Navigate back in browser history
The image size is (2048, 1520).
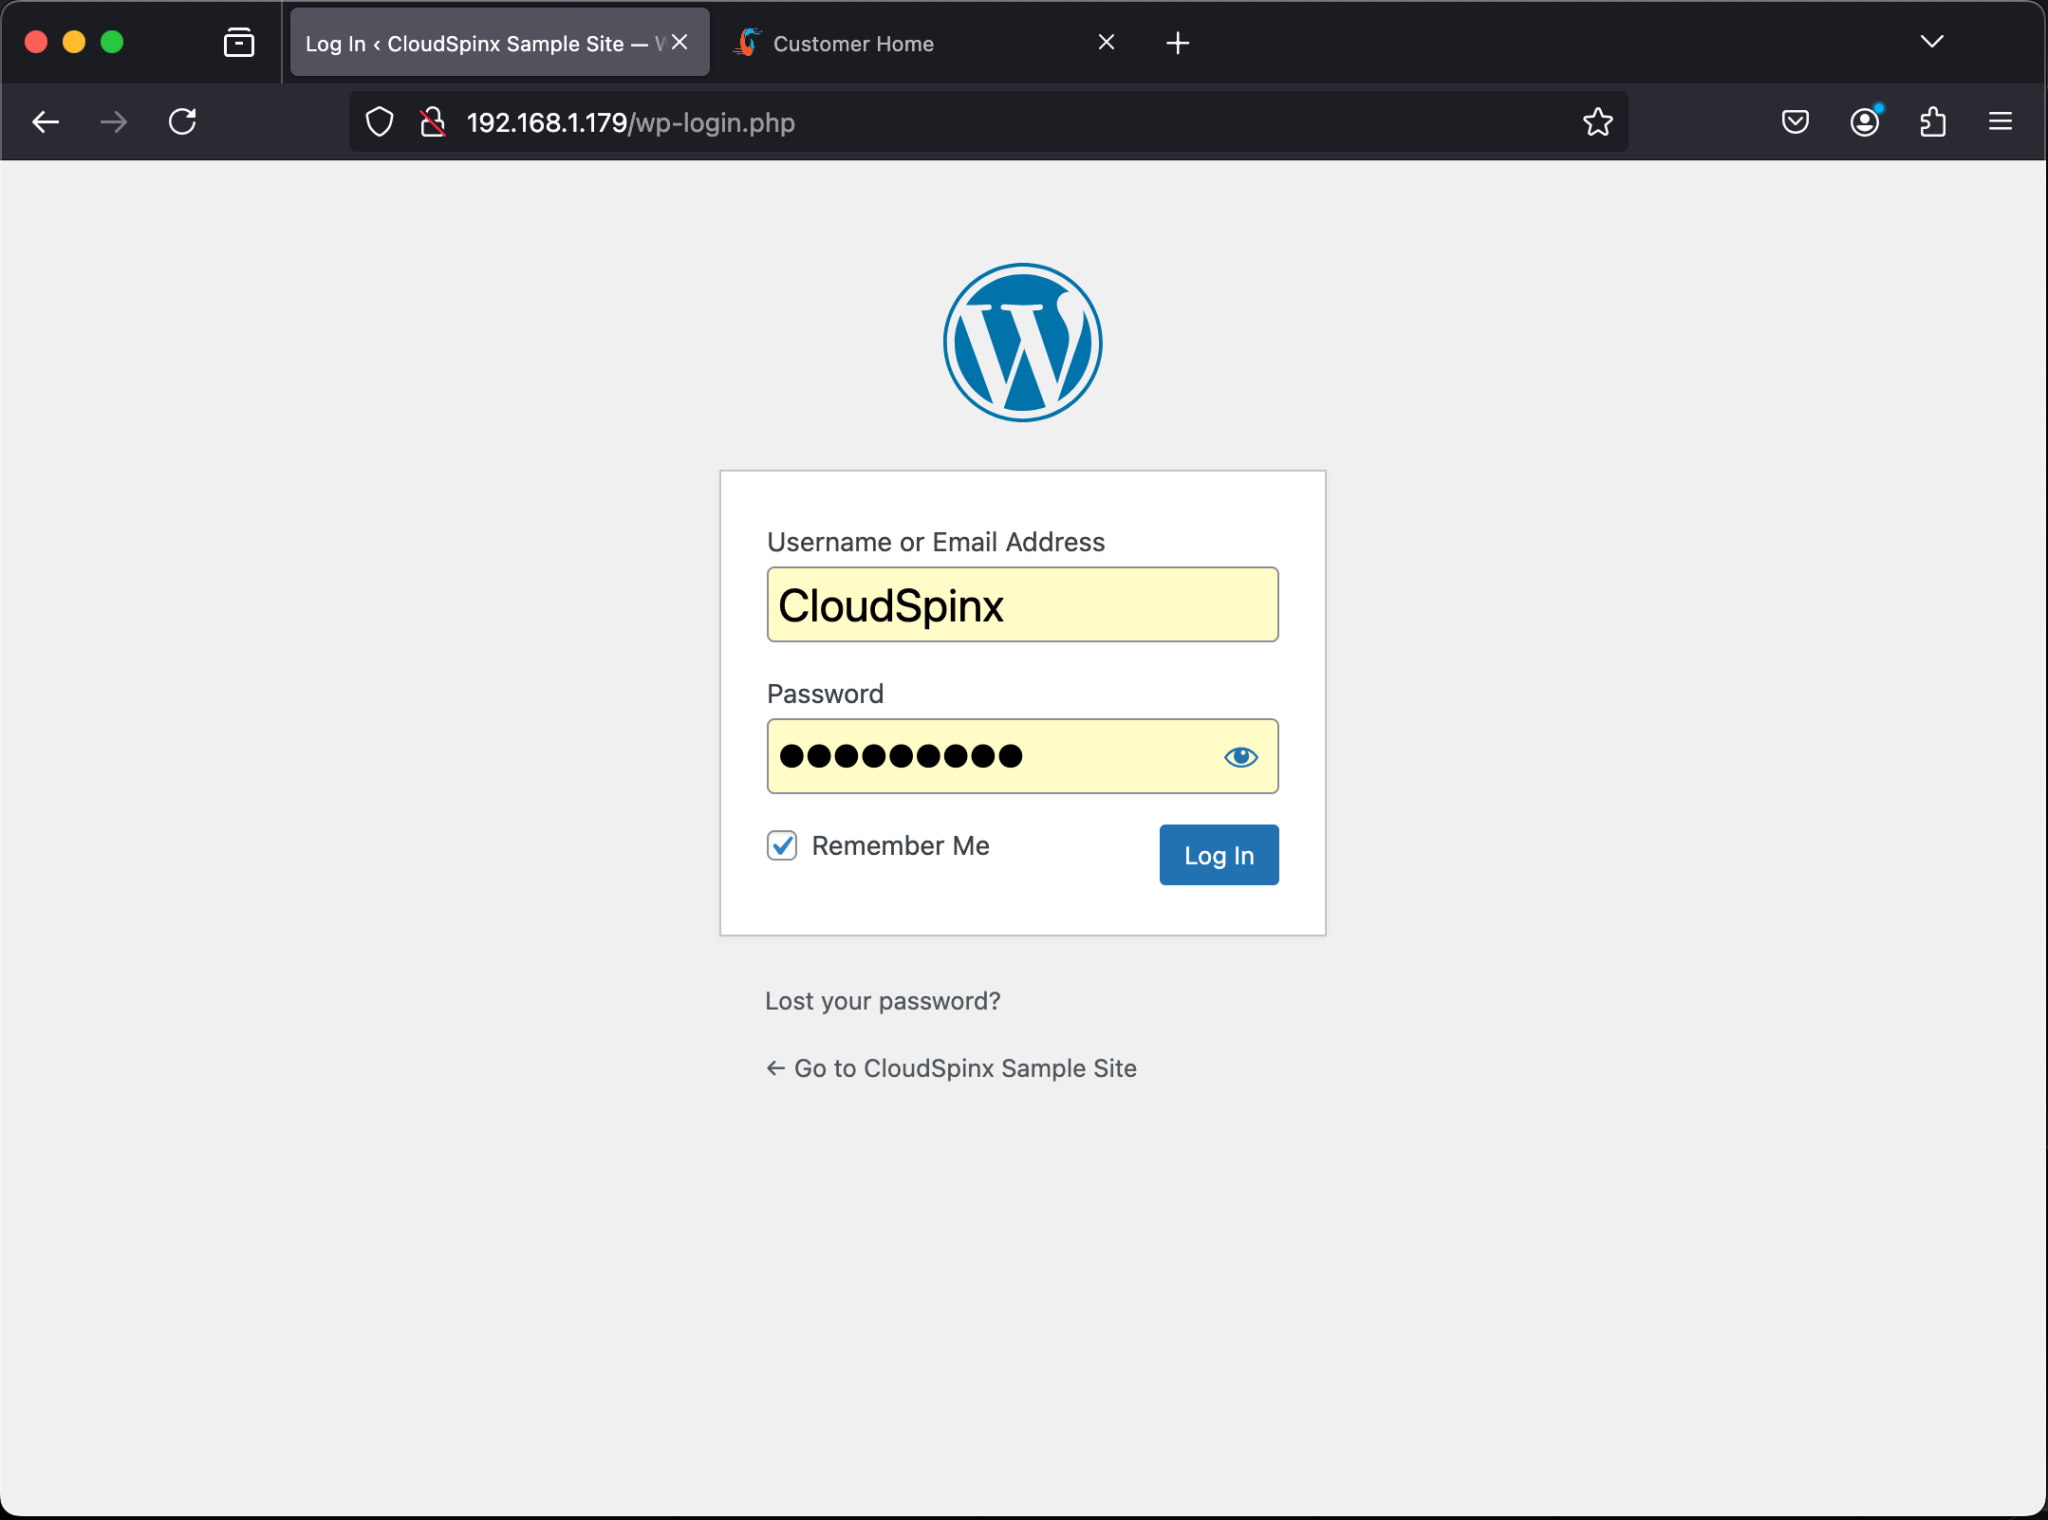pos(46,121)
